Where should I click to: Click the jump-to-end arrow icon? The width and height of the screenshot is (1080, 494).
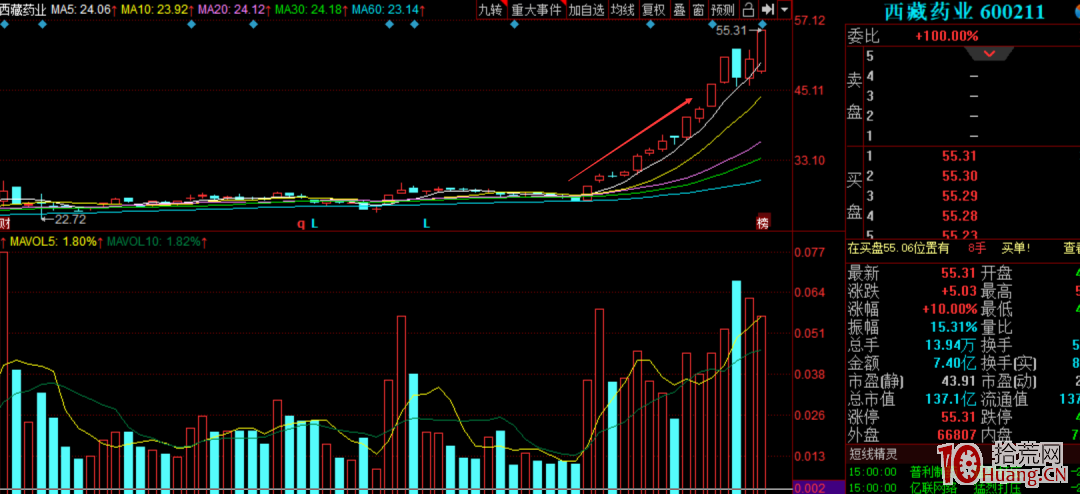pyautogui.click(x=768, y=10)
